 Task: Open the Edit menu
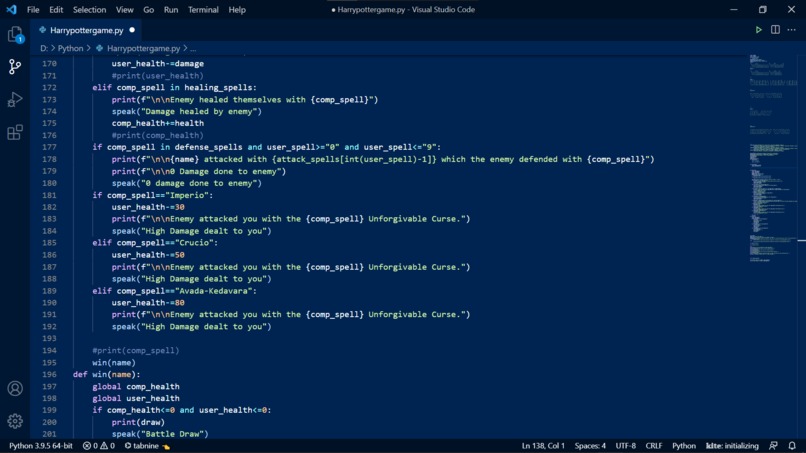click(56, 10)
